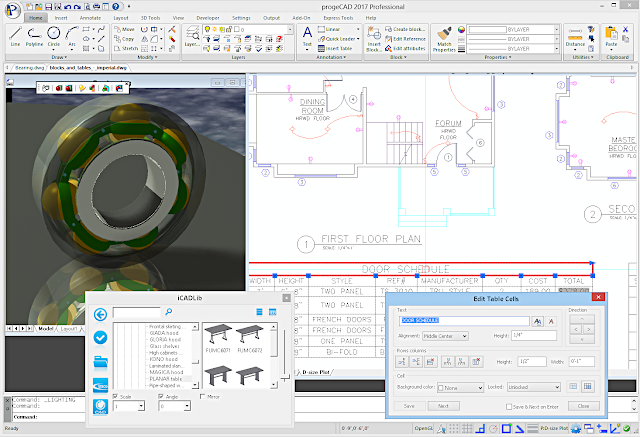Select the Polyline drawing tool
640x437 pixels.
point(34,36)
